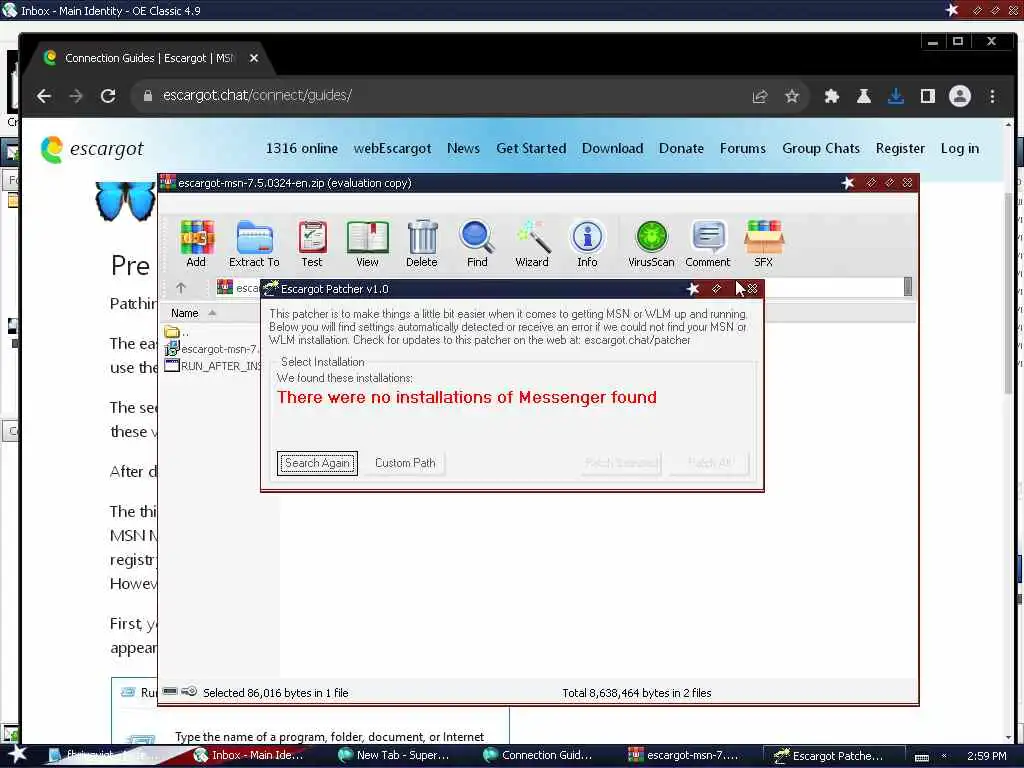Open Chrome three-dot menu
The image size is (1024, 768).
click(992, 97)
